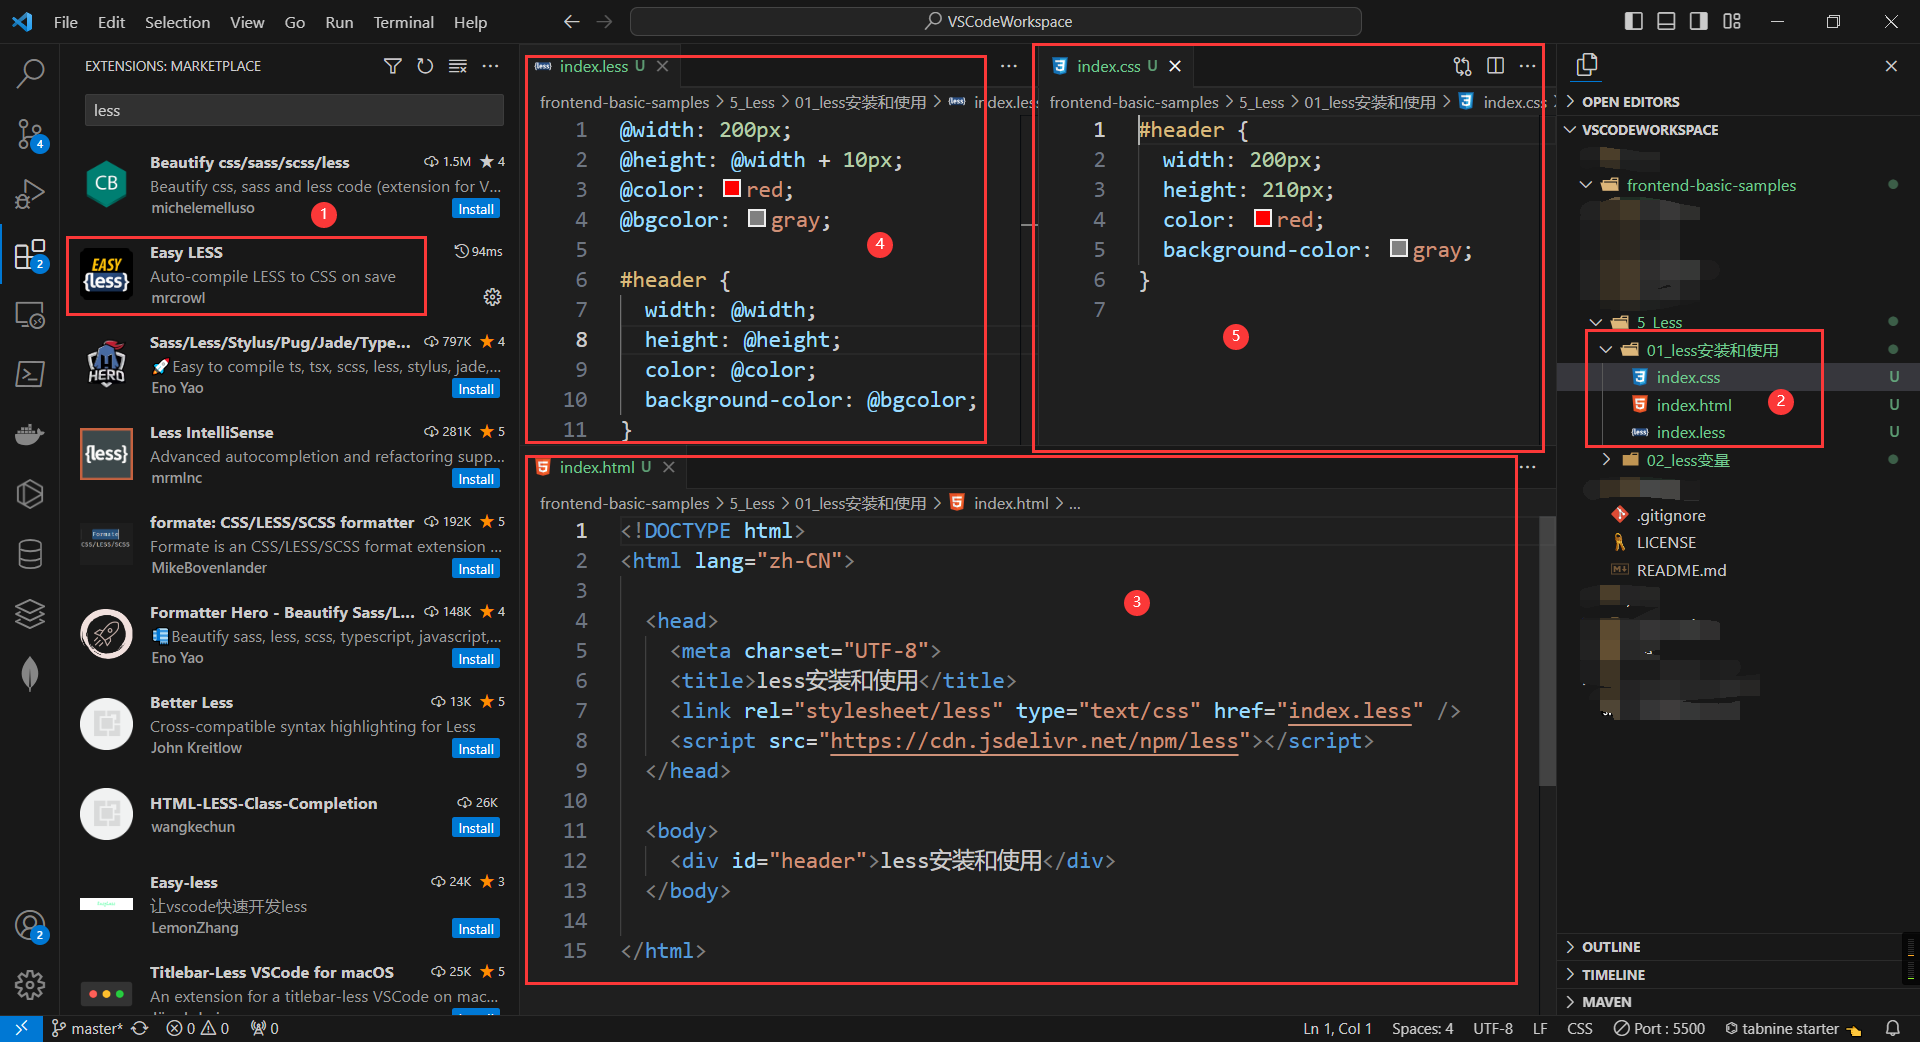Open more actions for index.less editor group
1920x1042 pixels.
[1009, 66]
